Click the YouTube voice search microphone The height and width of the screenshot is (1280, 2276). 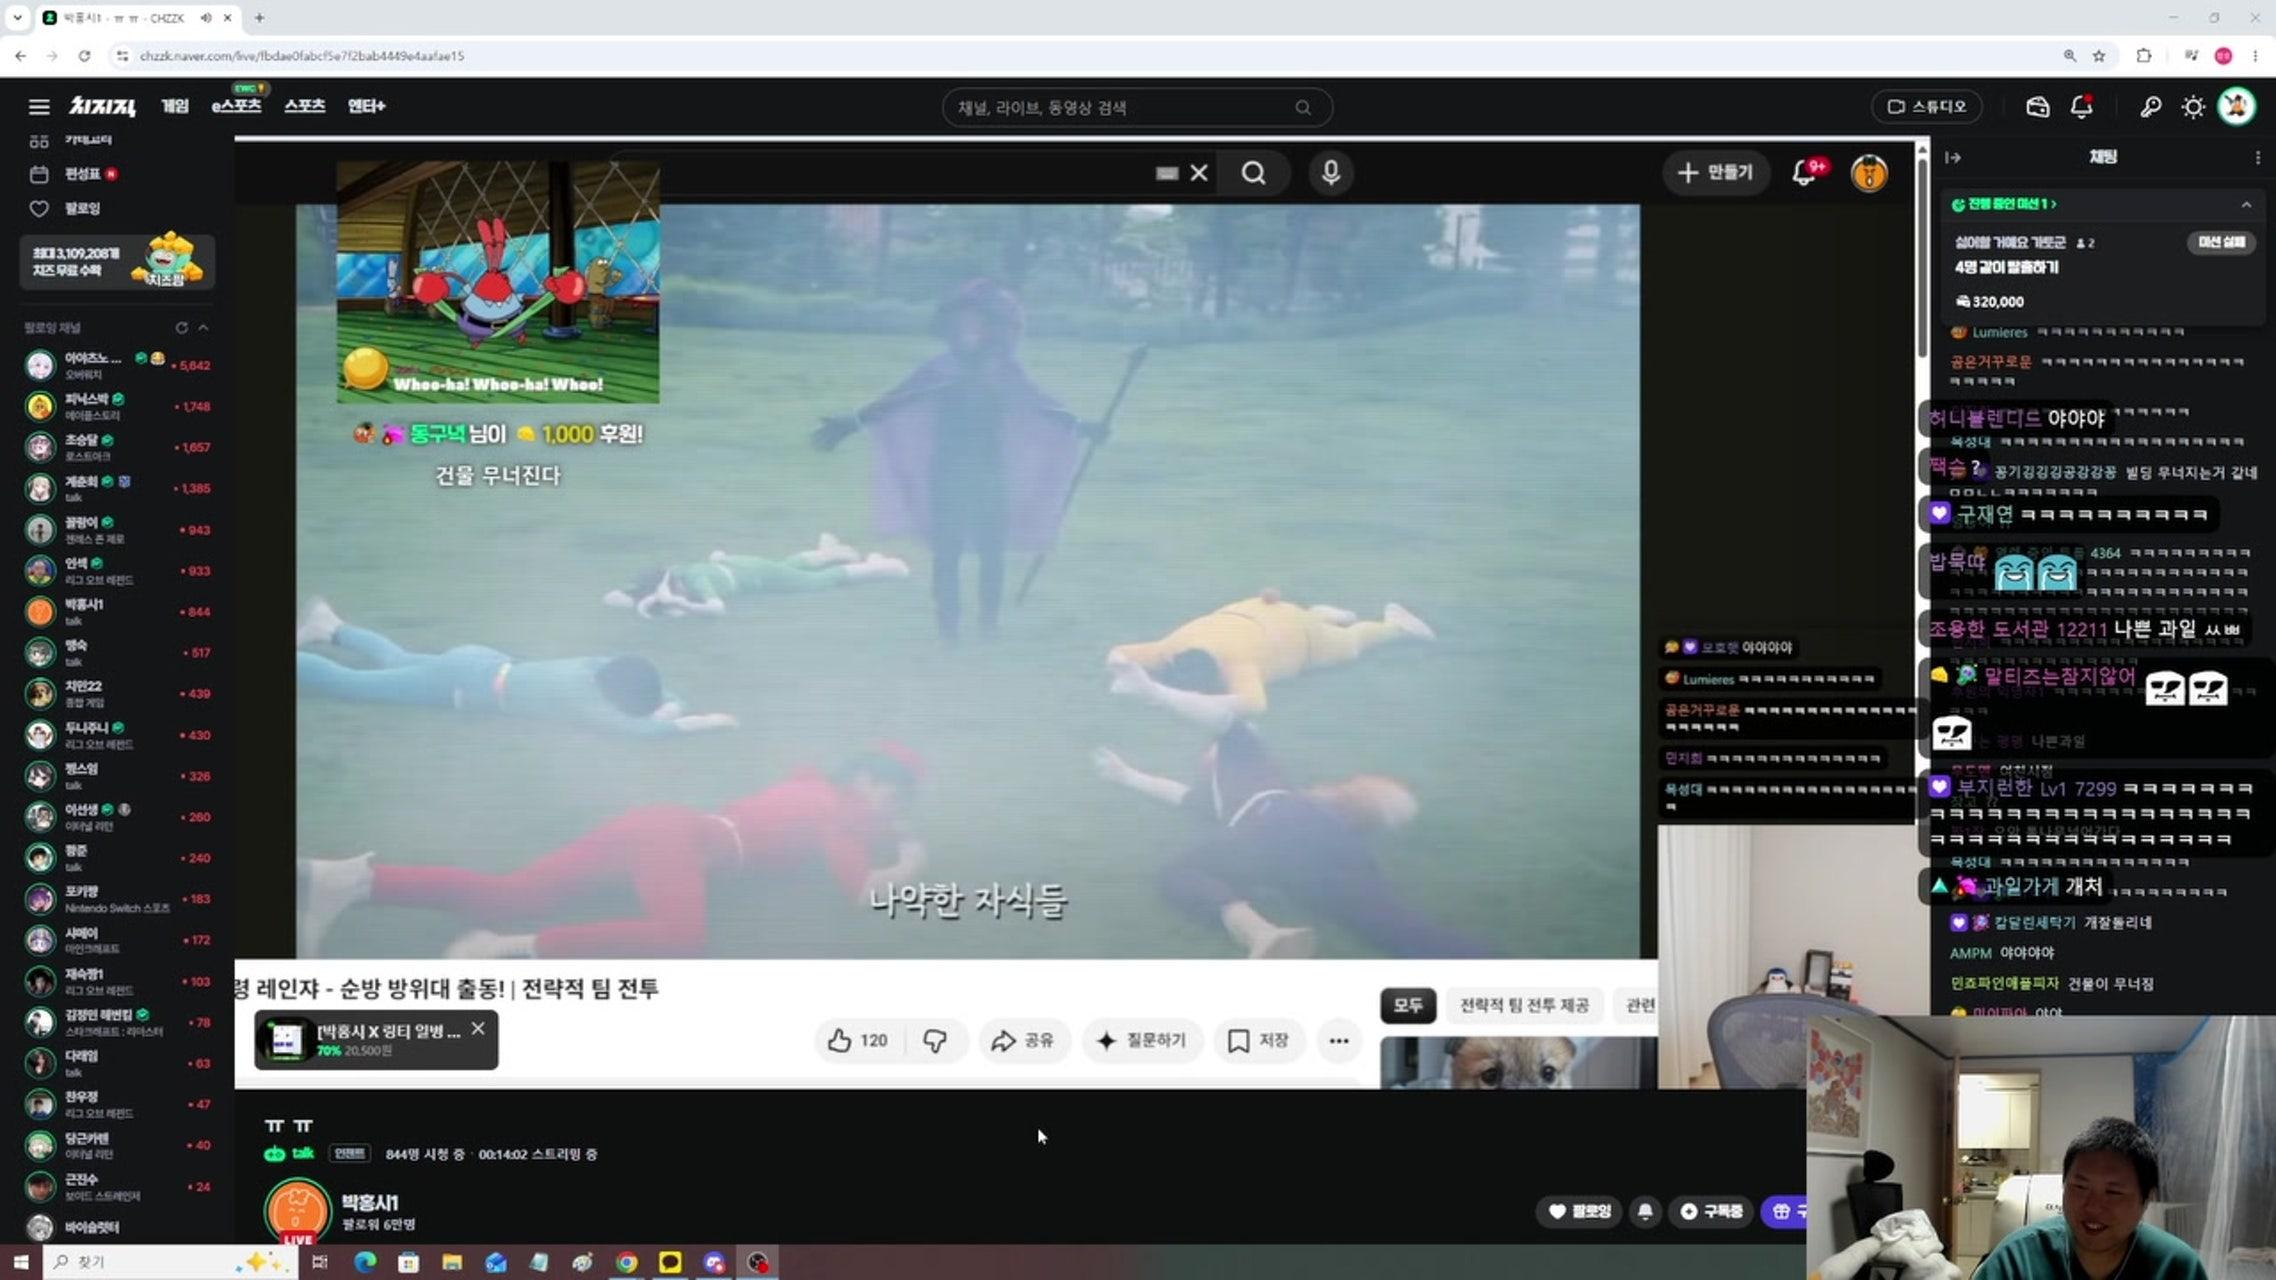(x=1330, y=174)
